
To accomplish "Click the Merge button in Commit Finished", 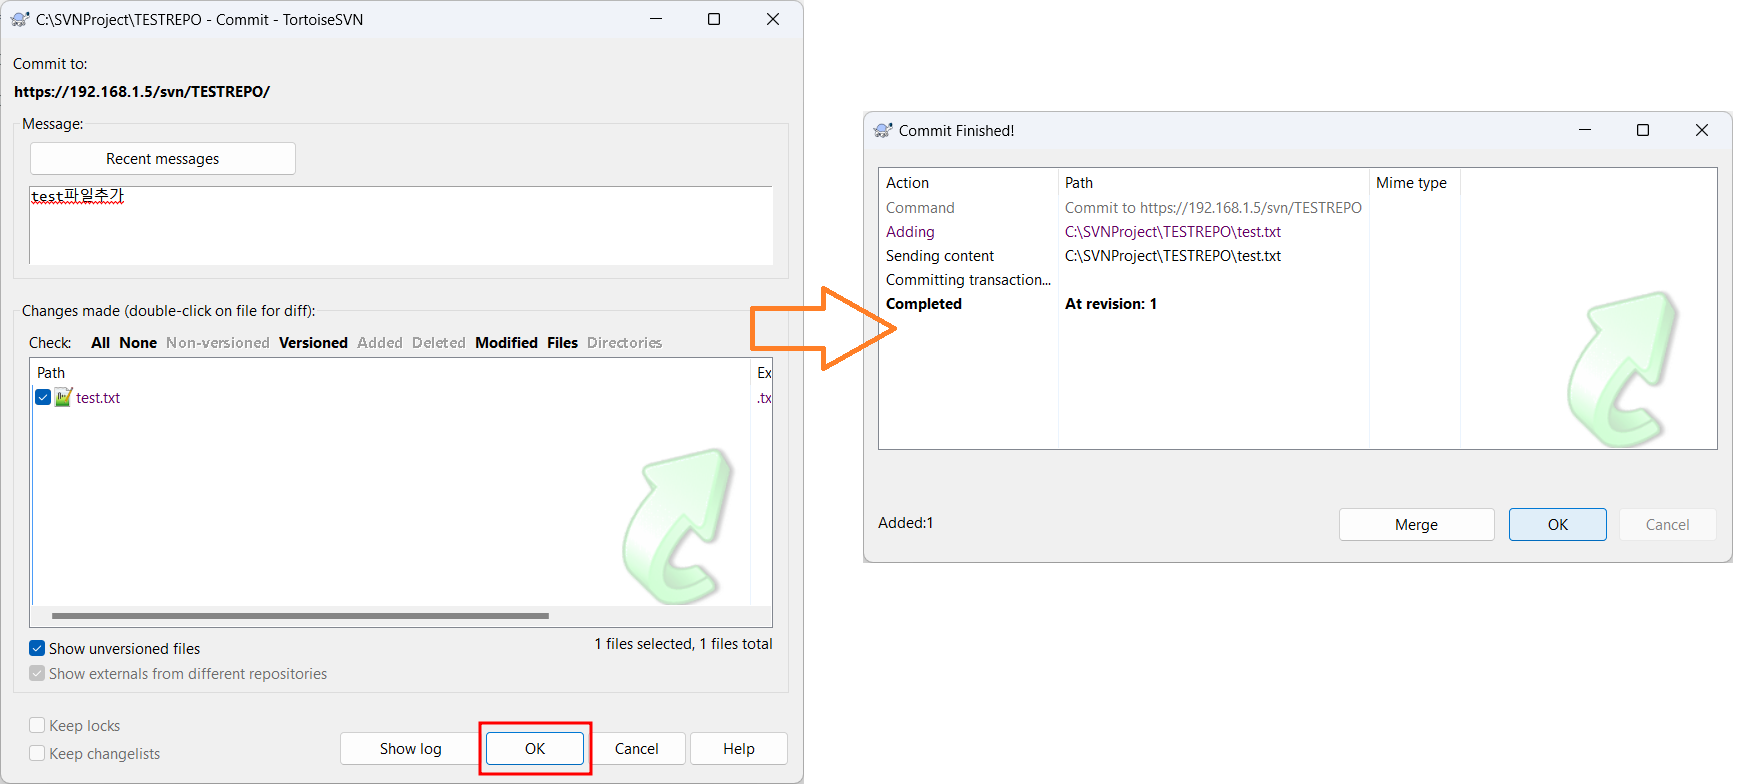I will point(1416,524).
